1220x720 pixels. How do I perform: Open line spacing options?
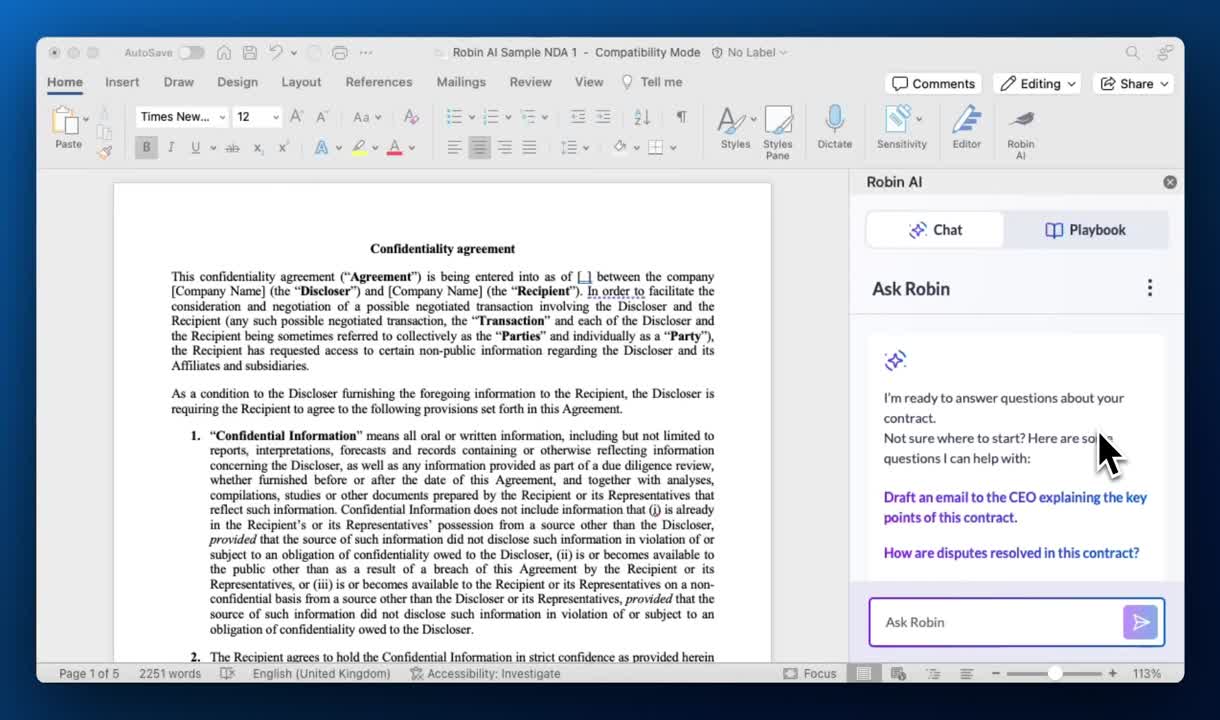[573, 148]
